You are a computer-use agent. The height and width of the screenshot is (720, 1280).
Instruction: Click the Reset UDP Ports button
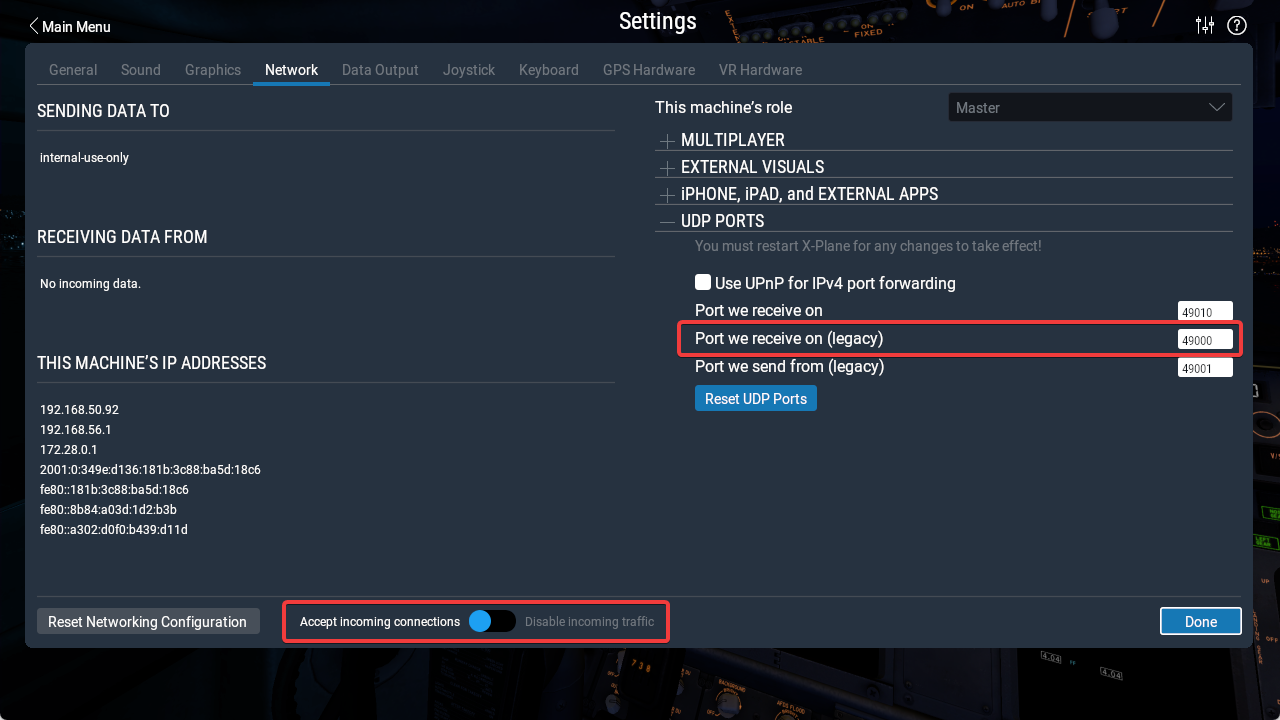[755, 398]
